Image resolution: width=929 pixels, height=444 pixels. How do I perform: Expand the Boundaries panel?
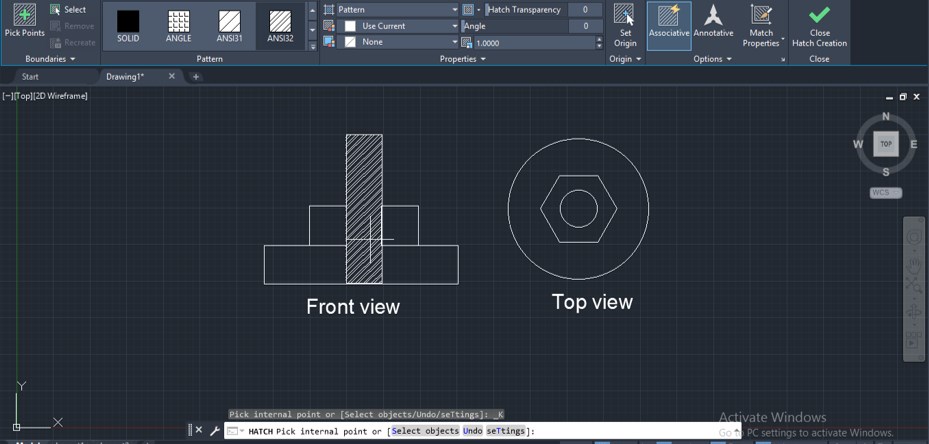pos(50,59)
